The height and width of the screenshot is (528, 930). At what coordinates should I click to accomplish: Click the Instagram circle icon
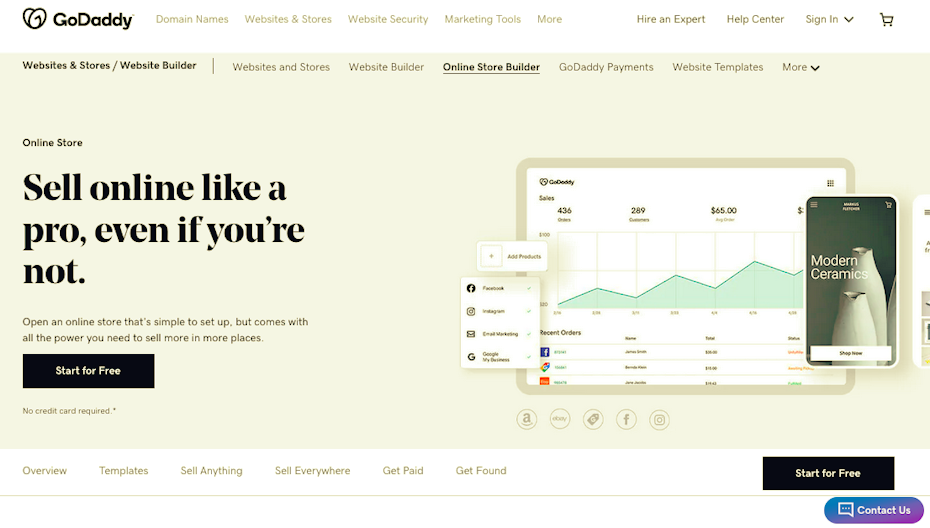coord(659,420)
